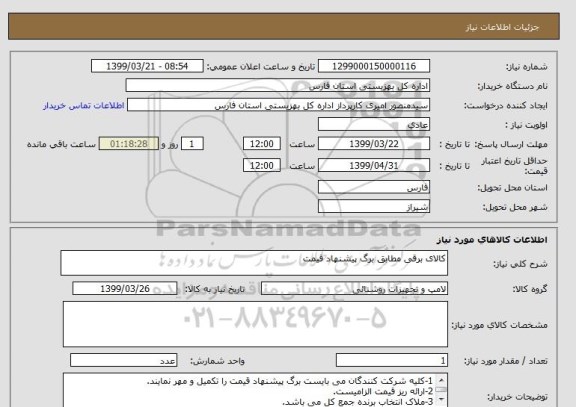Screen dimensions: 576x407
Task: Click the need number field 1299000150000116
Action: pos(374,66)
